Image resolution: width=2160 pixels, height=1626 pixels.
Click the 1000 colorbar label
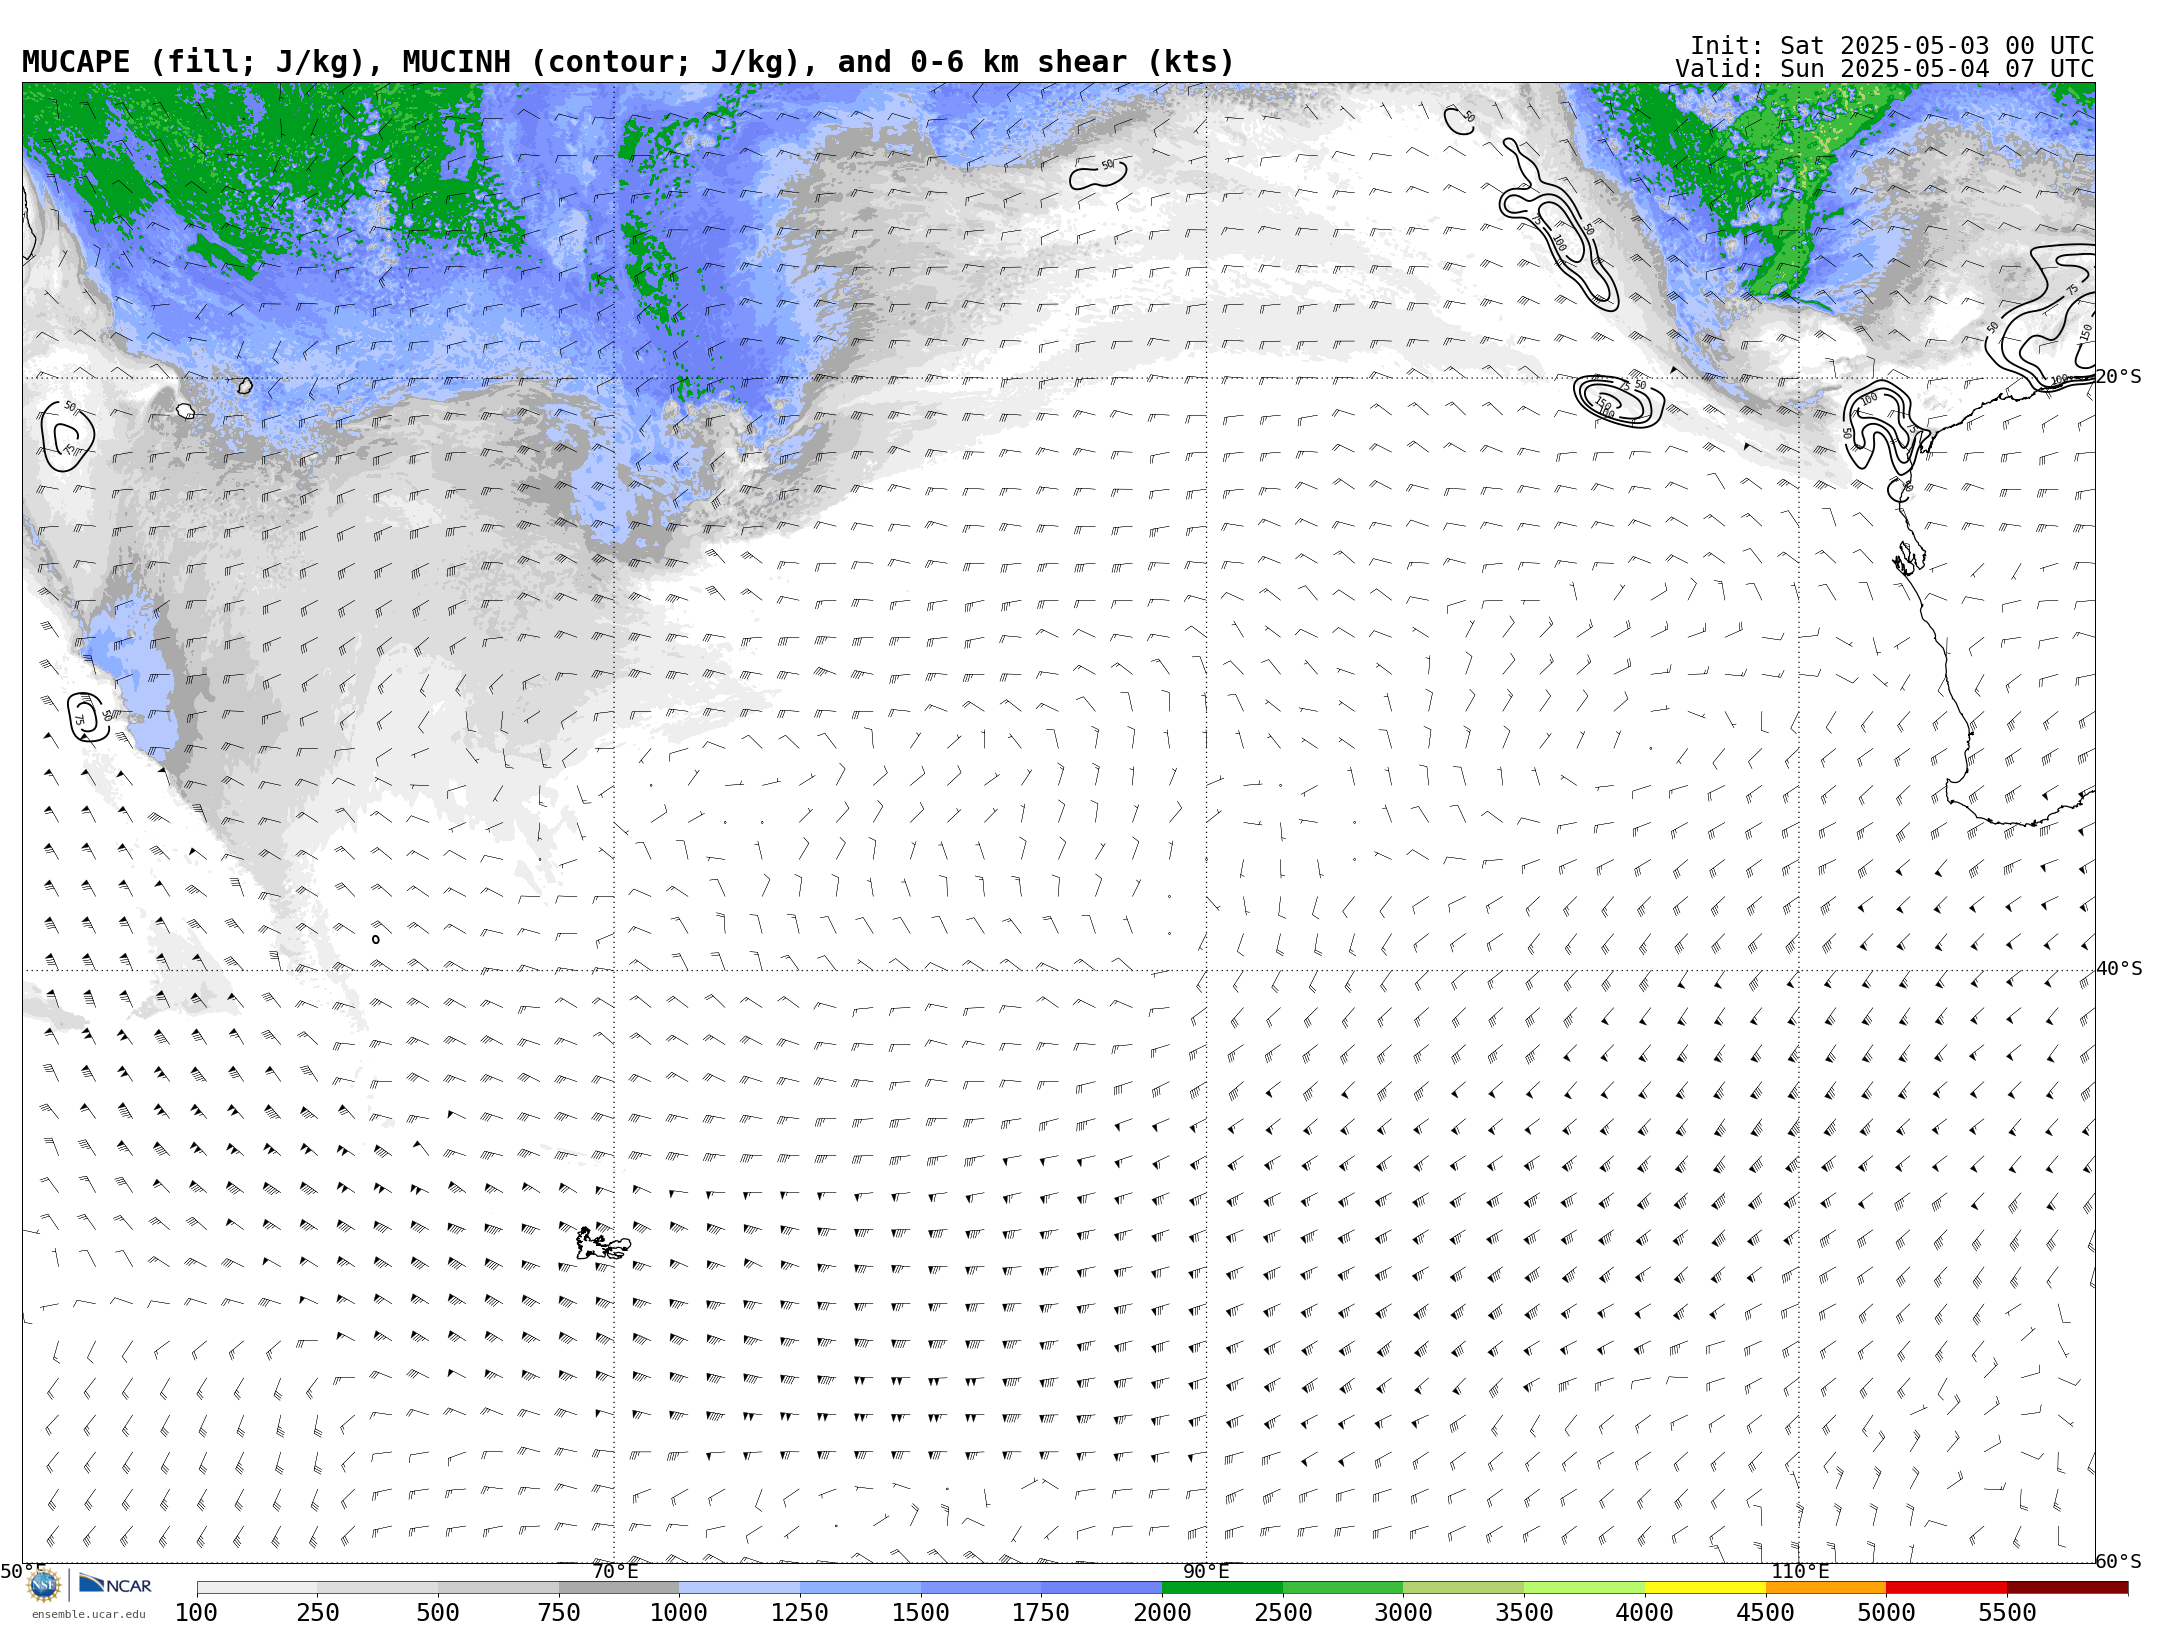coord(679,1612)
